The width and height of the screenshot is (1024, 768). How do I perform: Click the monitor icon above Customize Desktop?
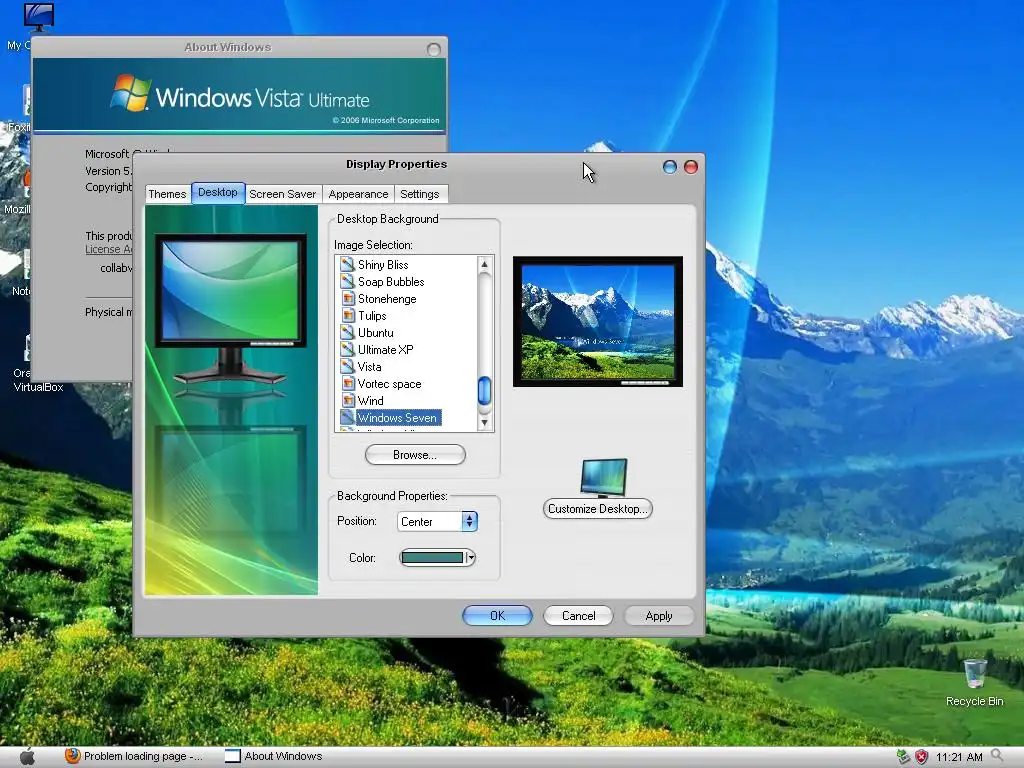(x=603, y=477)
